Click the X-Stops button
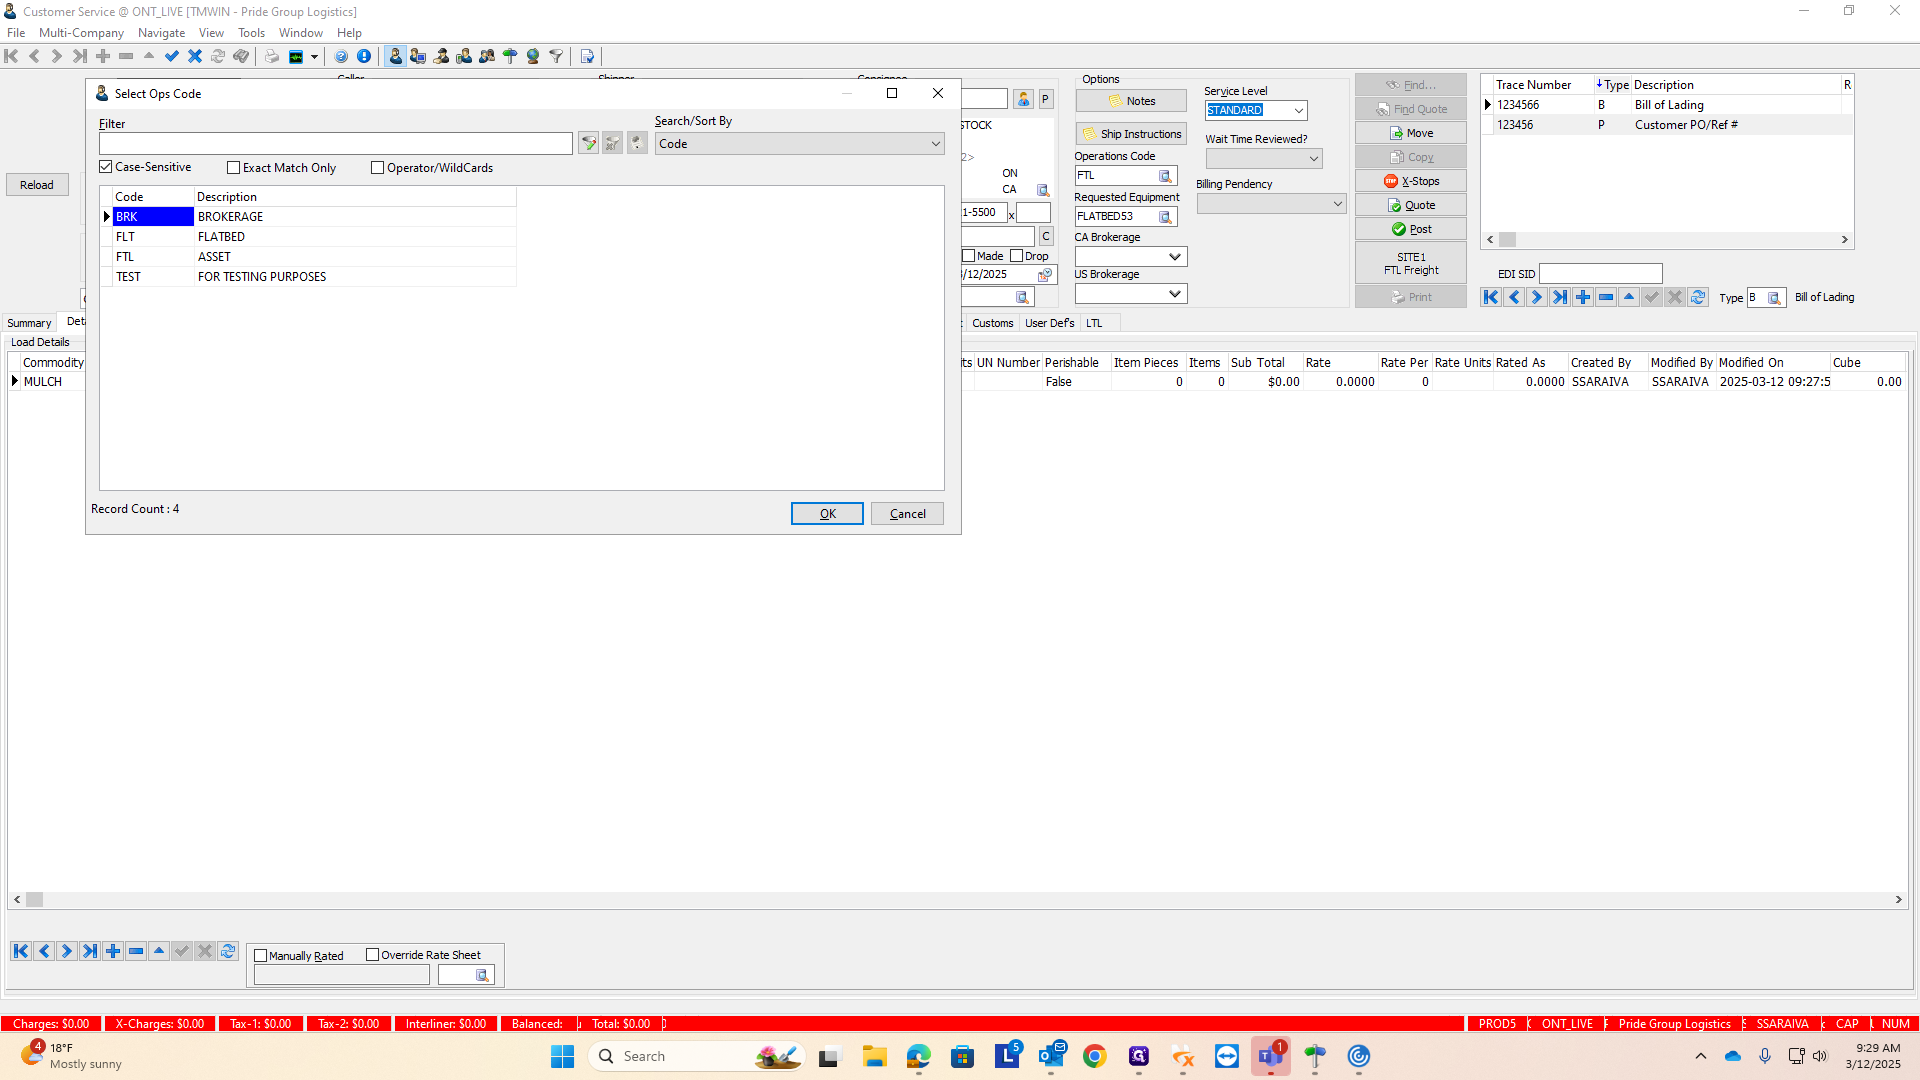 pyautogui.click(x=1410, y=181)
